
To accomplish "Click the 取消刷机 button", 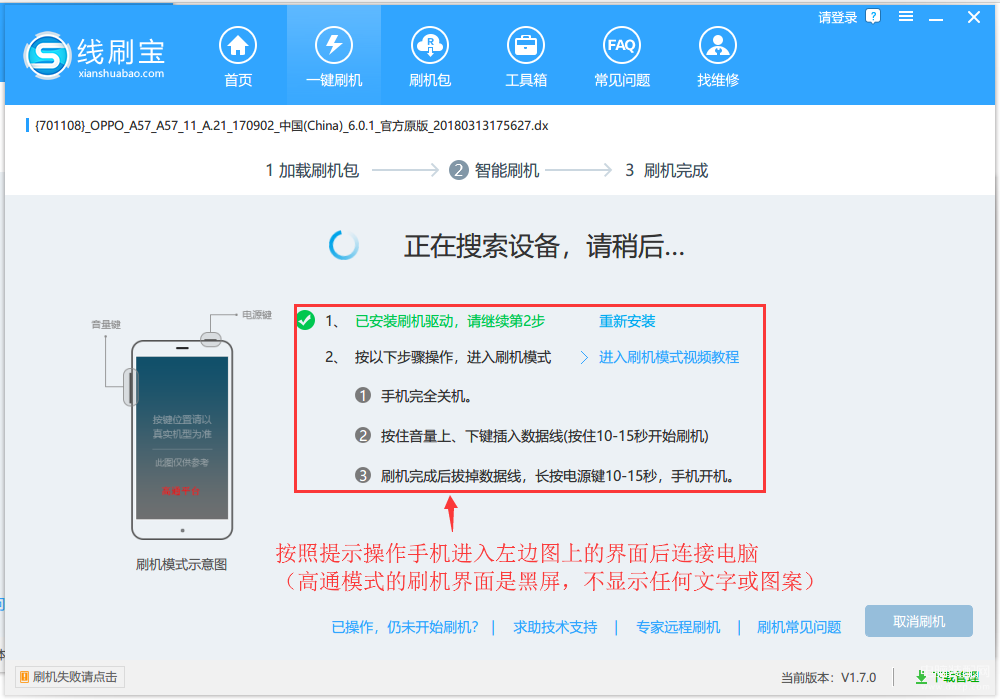I will pyautogui.click(x=918, y=621).
